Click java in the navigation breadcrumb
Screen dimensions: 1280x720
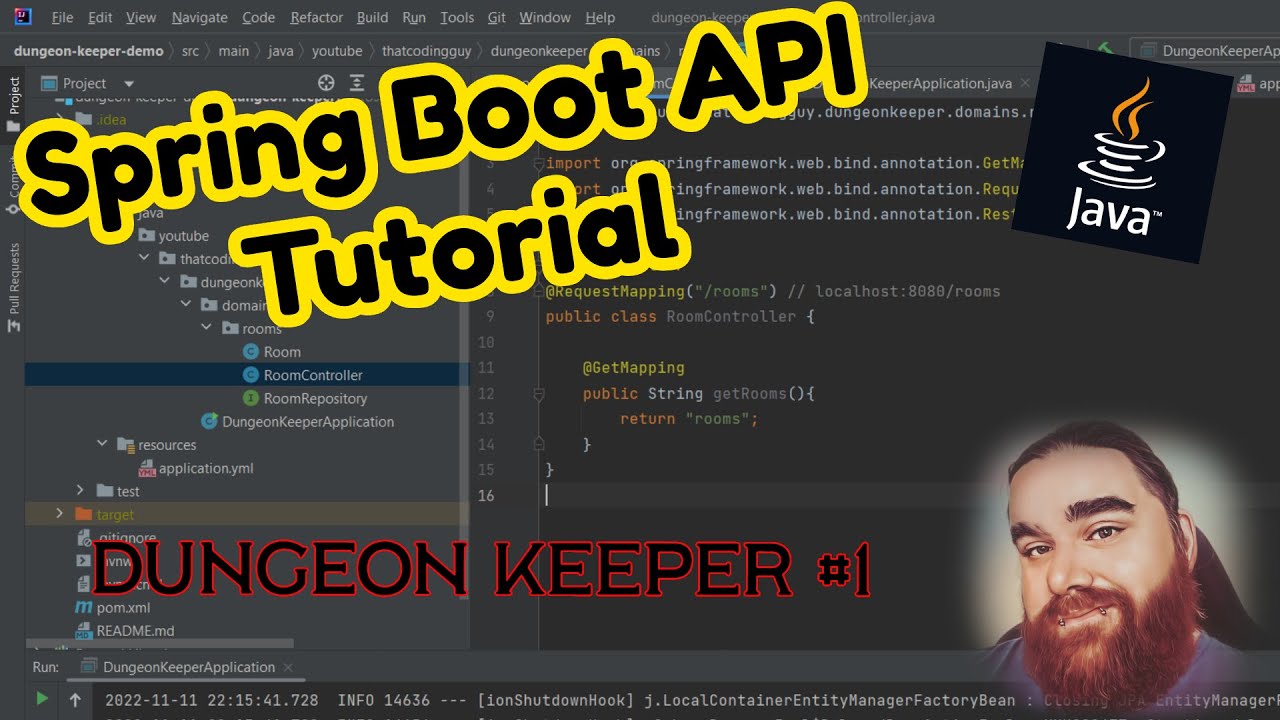279,51
